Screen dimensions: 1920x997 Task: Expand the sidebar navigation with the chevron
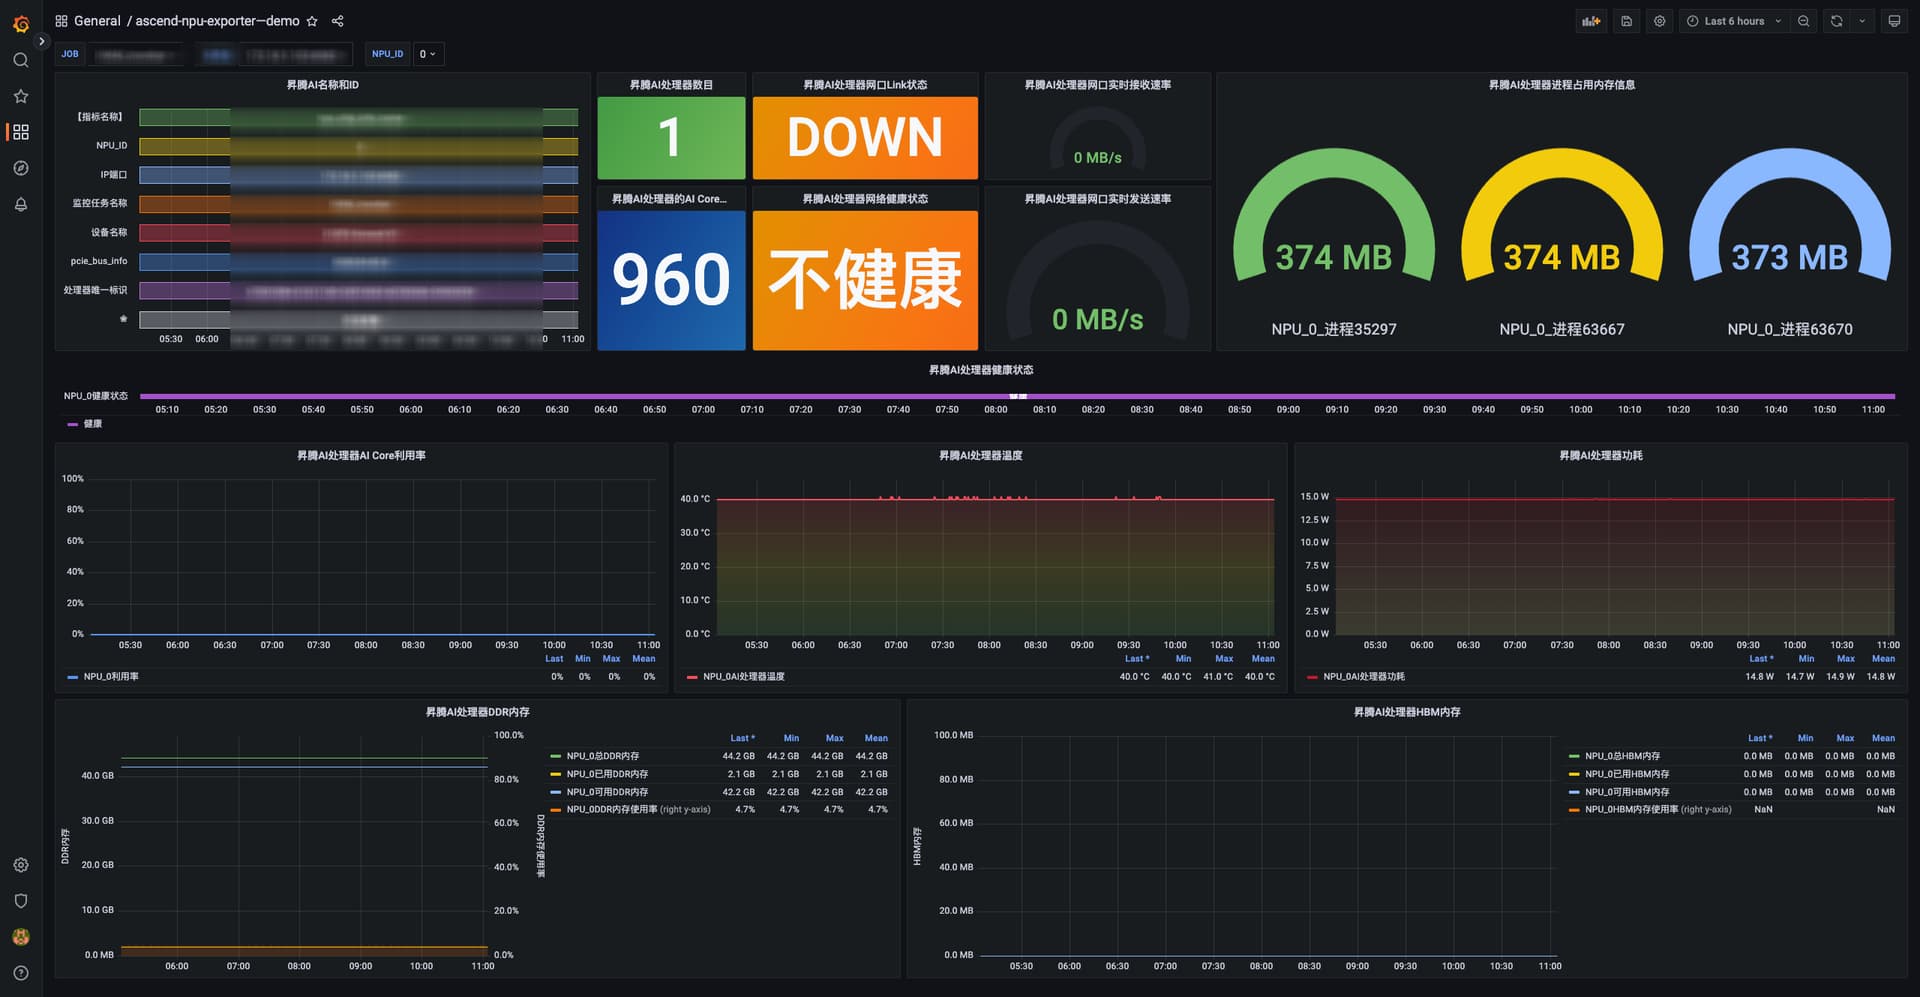pyautogui.click(x=42, y=41)
